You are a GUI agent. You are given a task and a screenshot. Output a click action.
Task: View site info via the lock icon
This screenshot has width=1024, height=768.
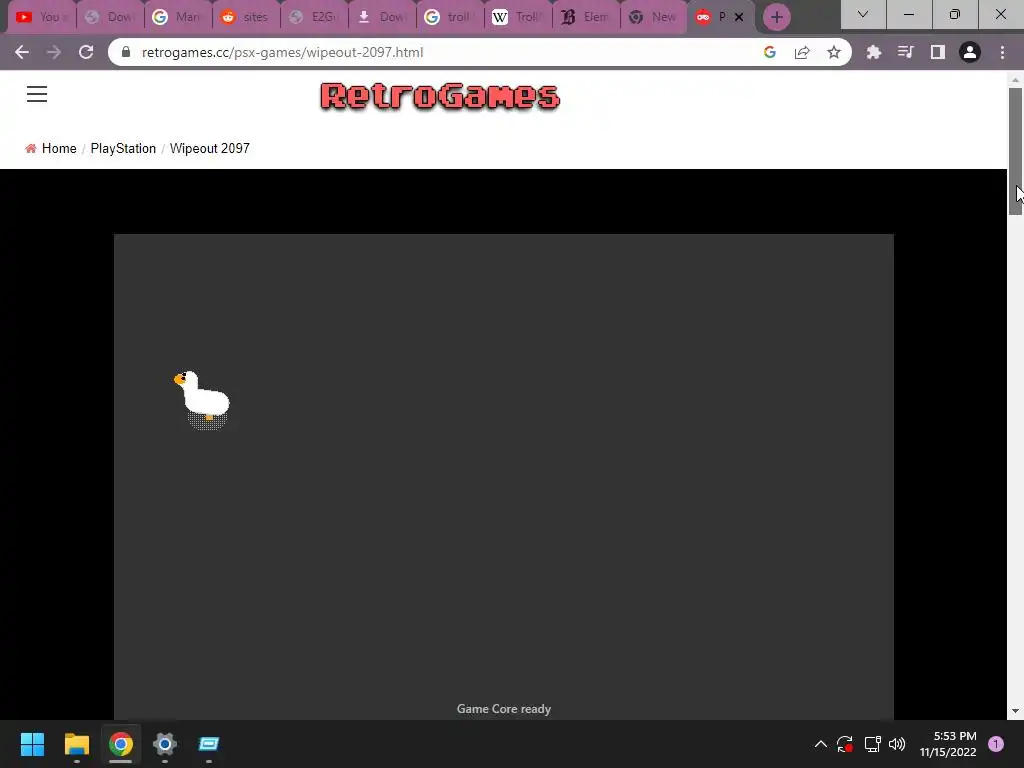[x=126, y=52]
